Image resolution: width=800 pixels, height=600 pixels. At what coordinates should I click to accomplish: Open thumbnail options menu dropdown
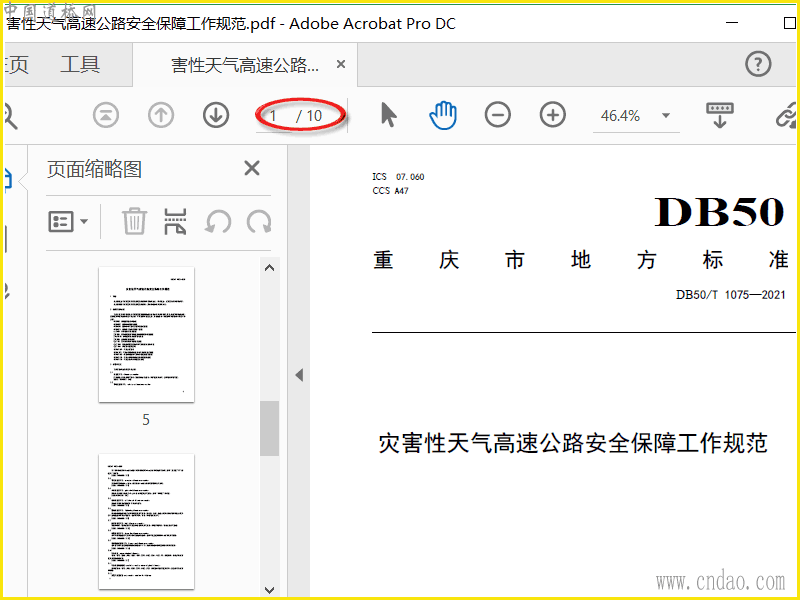(x=68, y=222)
